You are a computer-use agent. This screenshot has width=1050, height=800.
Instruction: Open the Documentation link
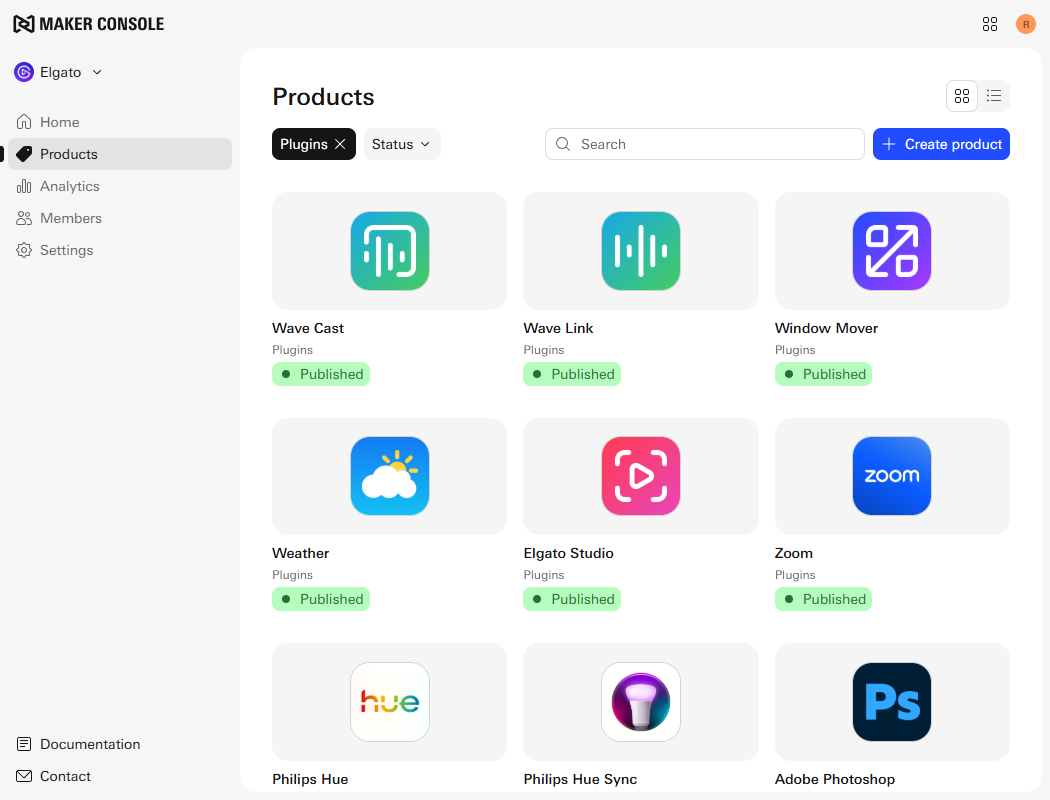point(89,744)
